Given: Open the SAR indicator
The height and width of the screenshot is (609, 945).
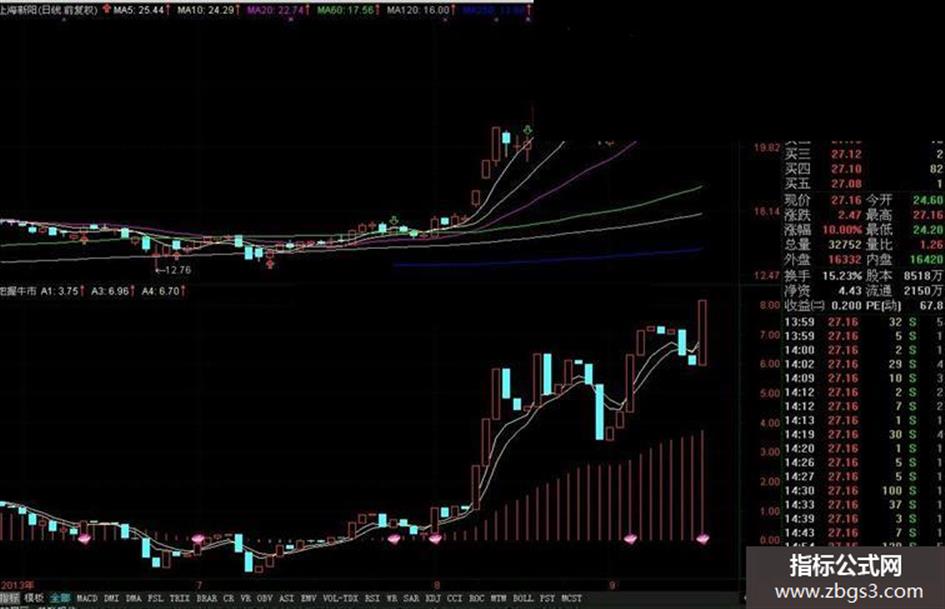Looking at the screenshot, I should pos(411,598).
